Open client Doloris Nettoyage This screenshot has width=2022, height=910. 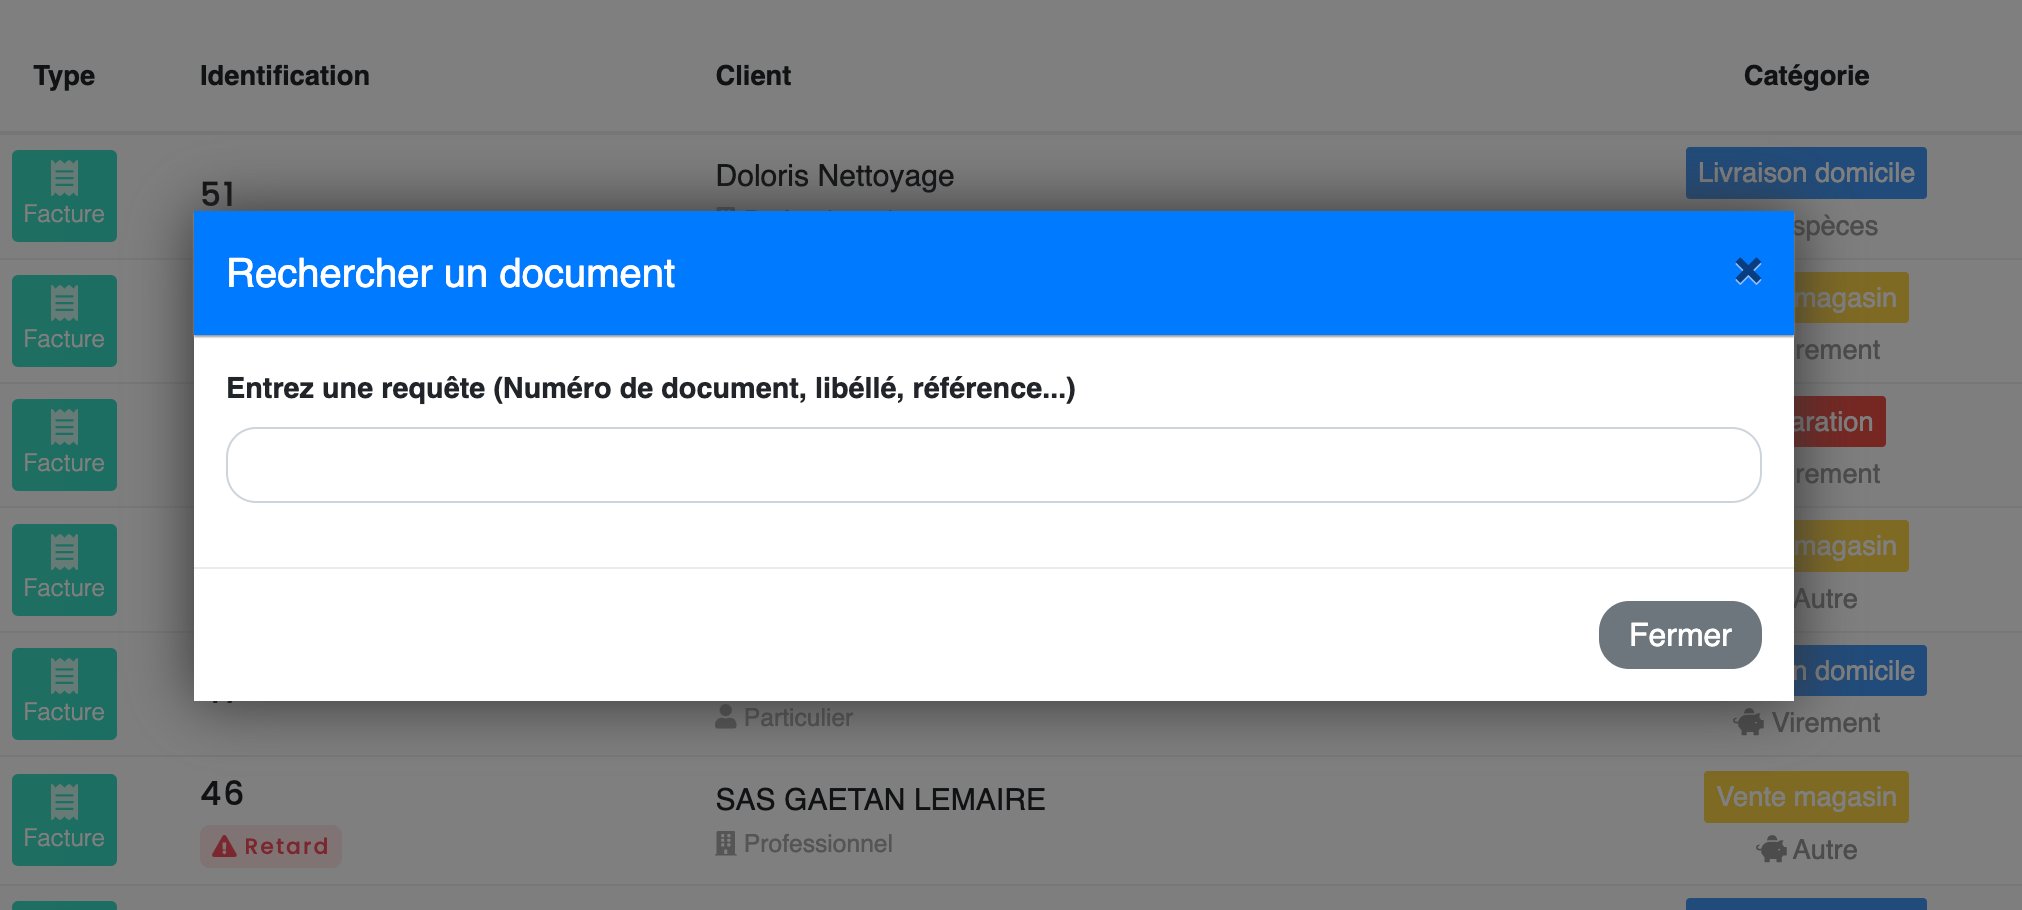835,176
